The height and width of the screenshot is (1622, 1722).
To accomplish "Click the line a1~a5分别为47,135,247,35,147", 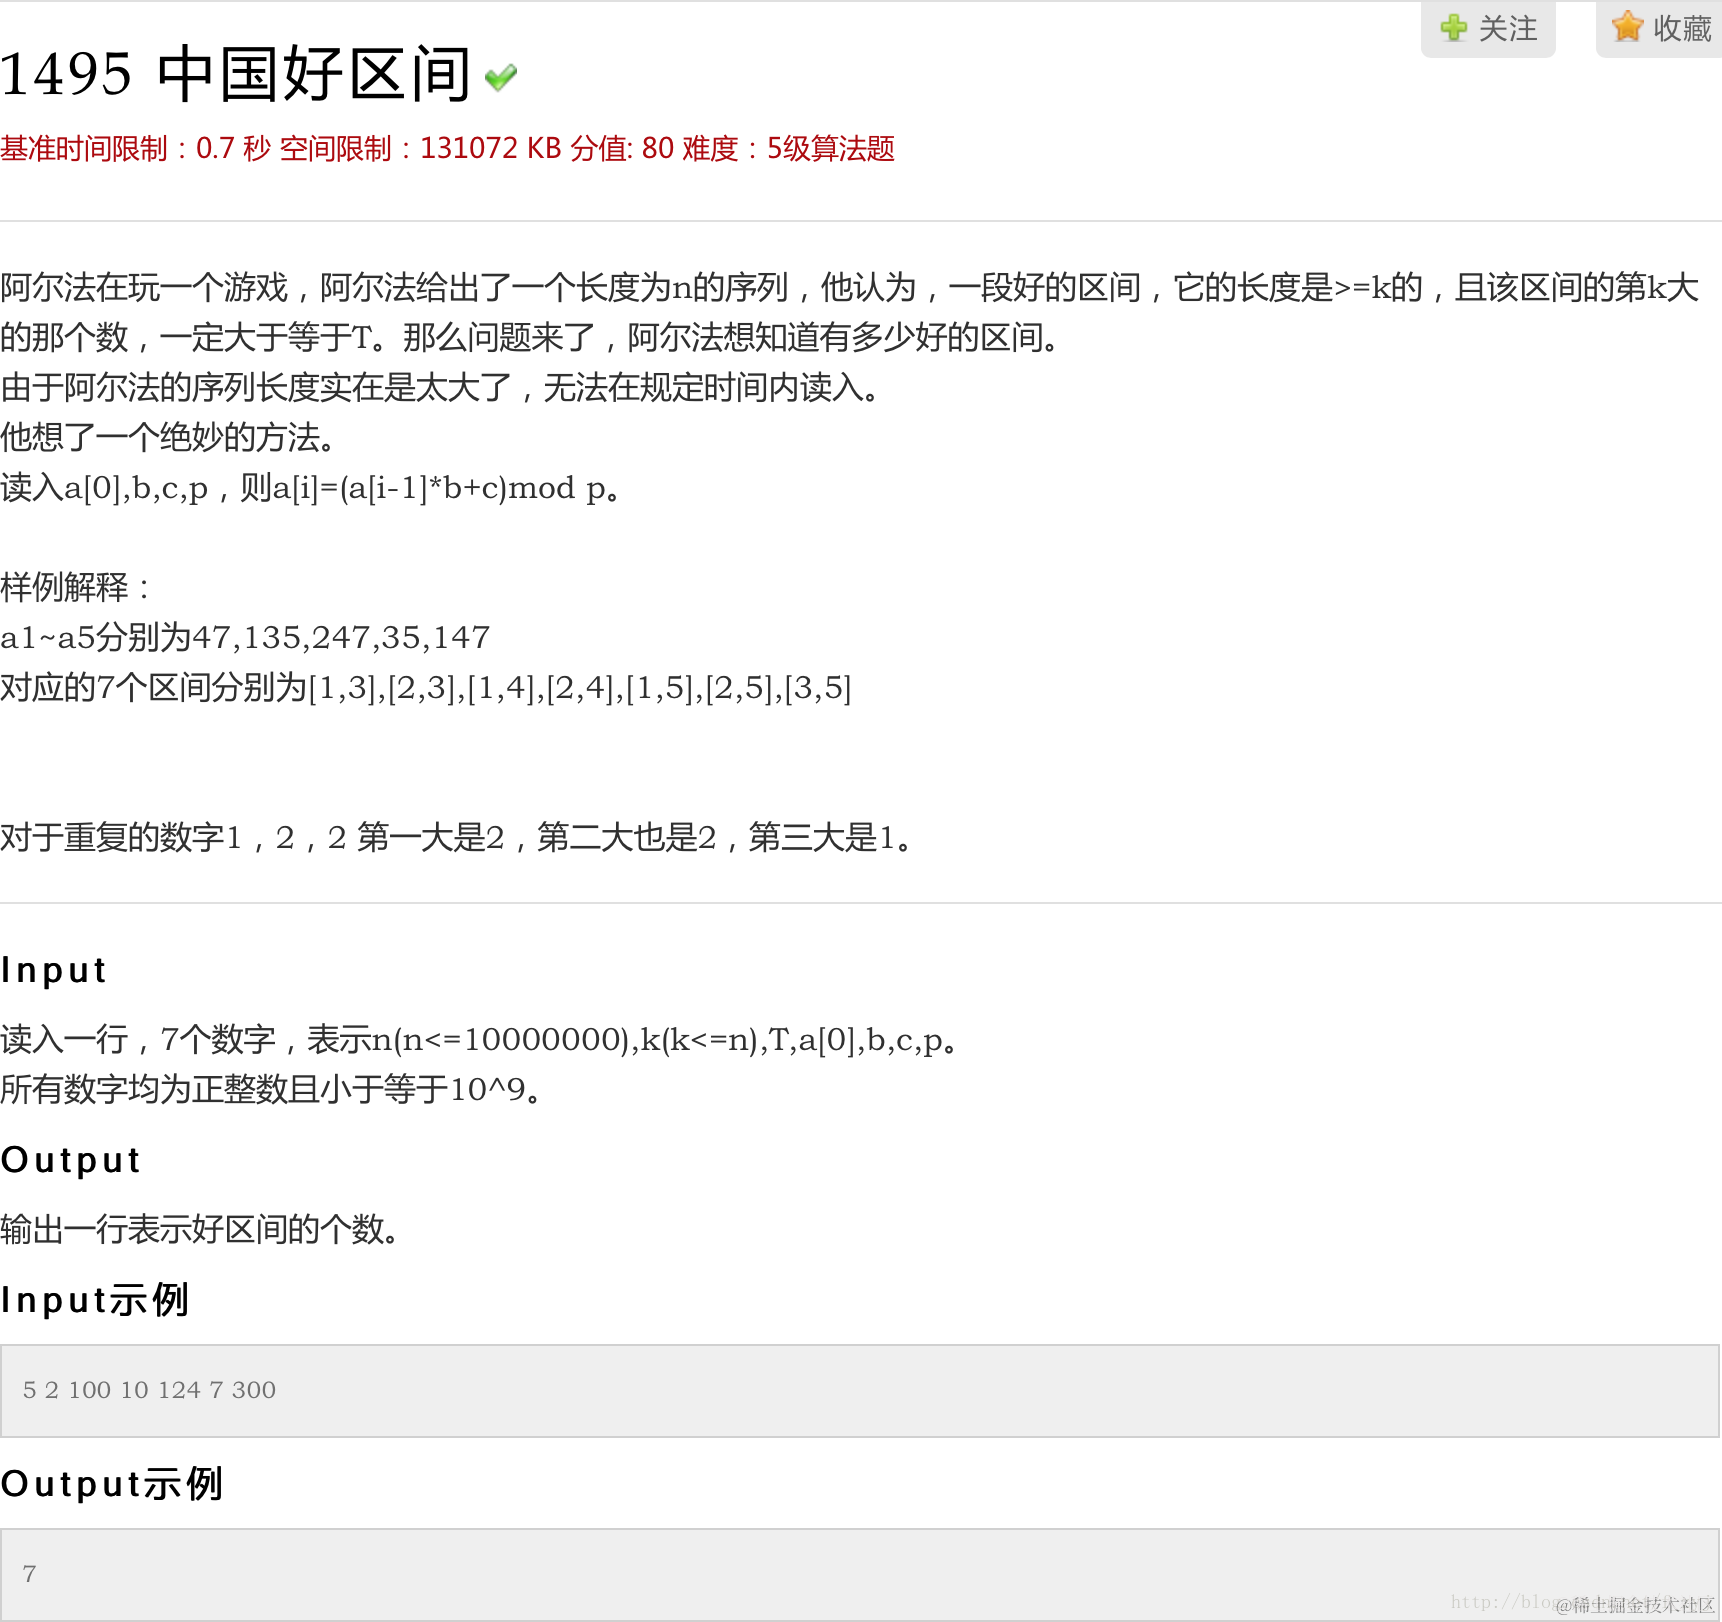I will [x=245, y=638].
